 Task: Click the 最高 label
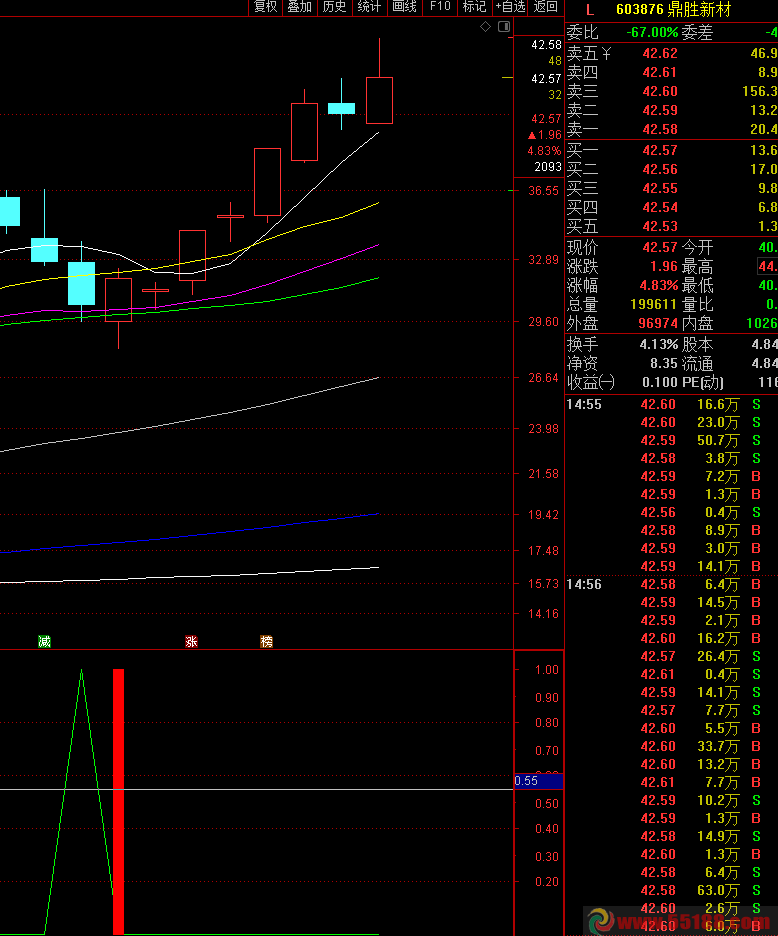coord(697,267)
